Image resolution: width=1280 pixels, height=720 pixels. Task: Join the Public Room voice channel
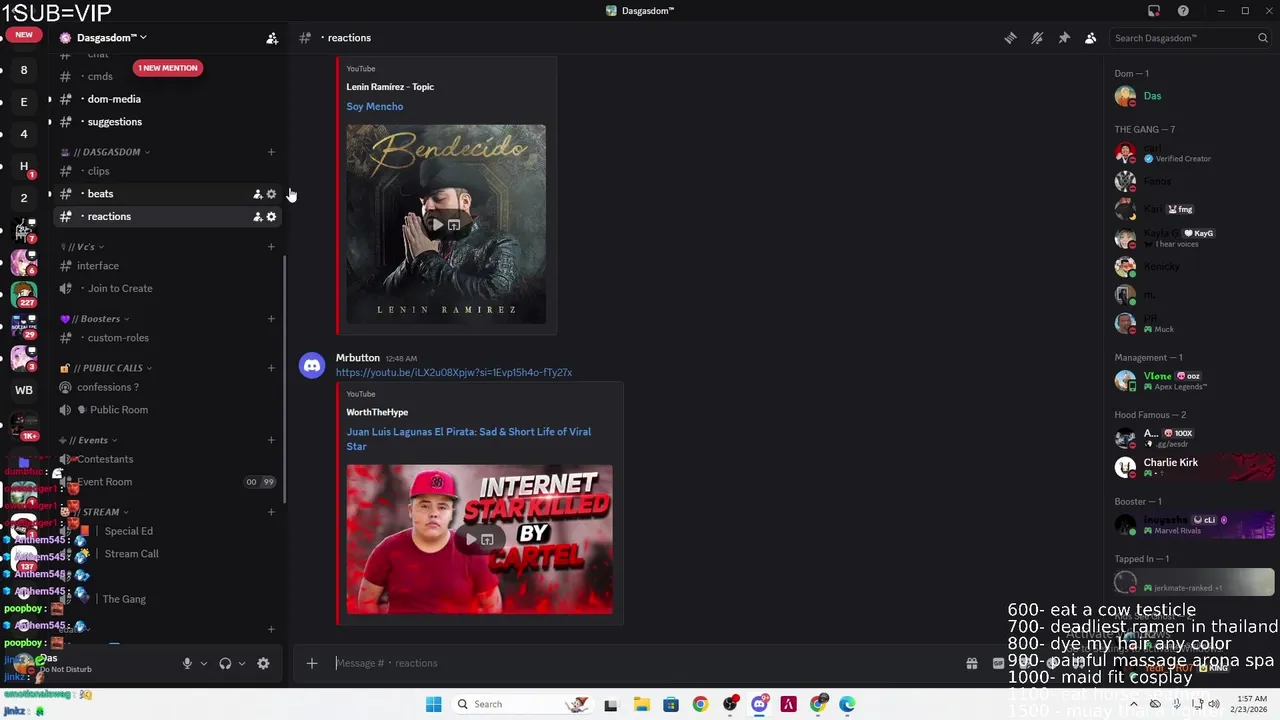click(118, 410)
